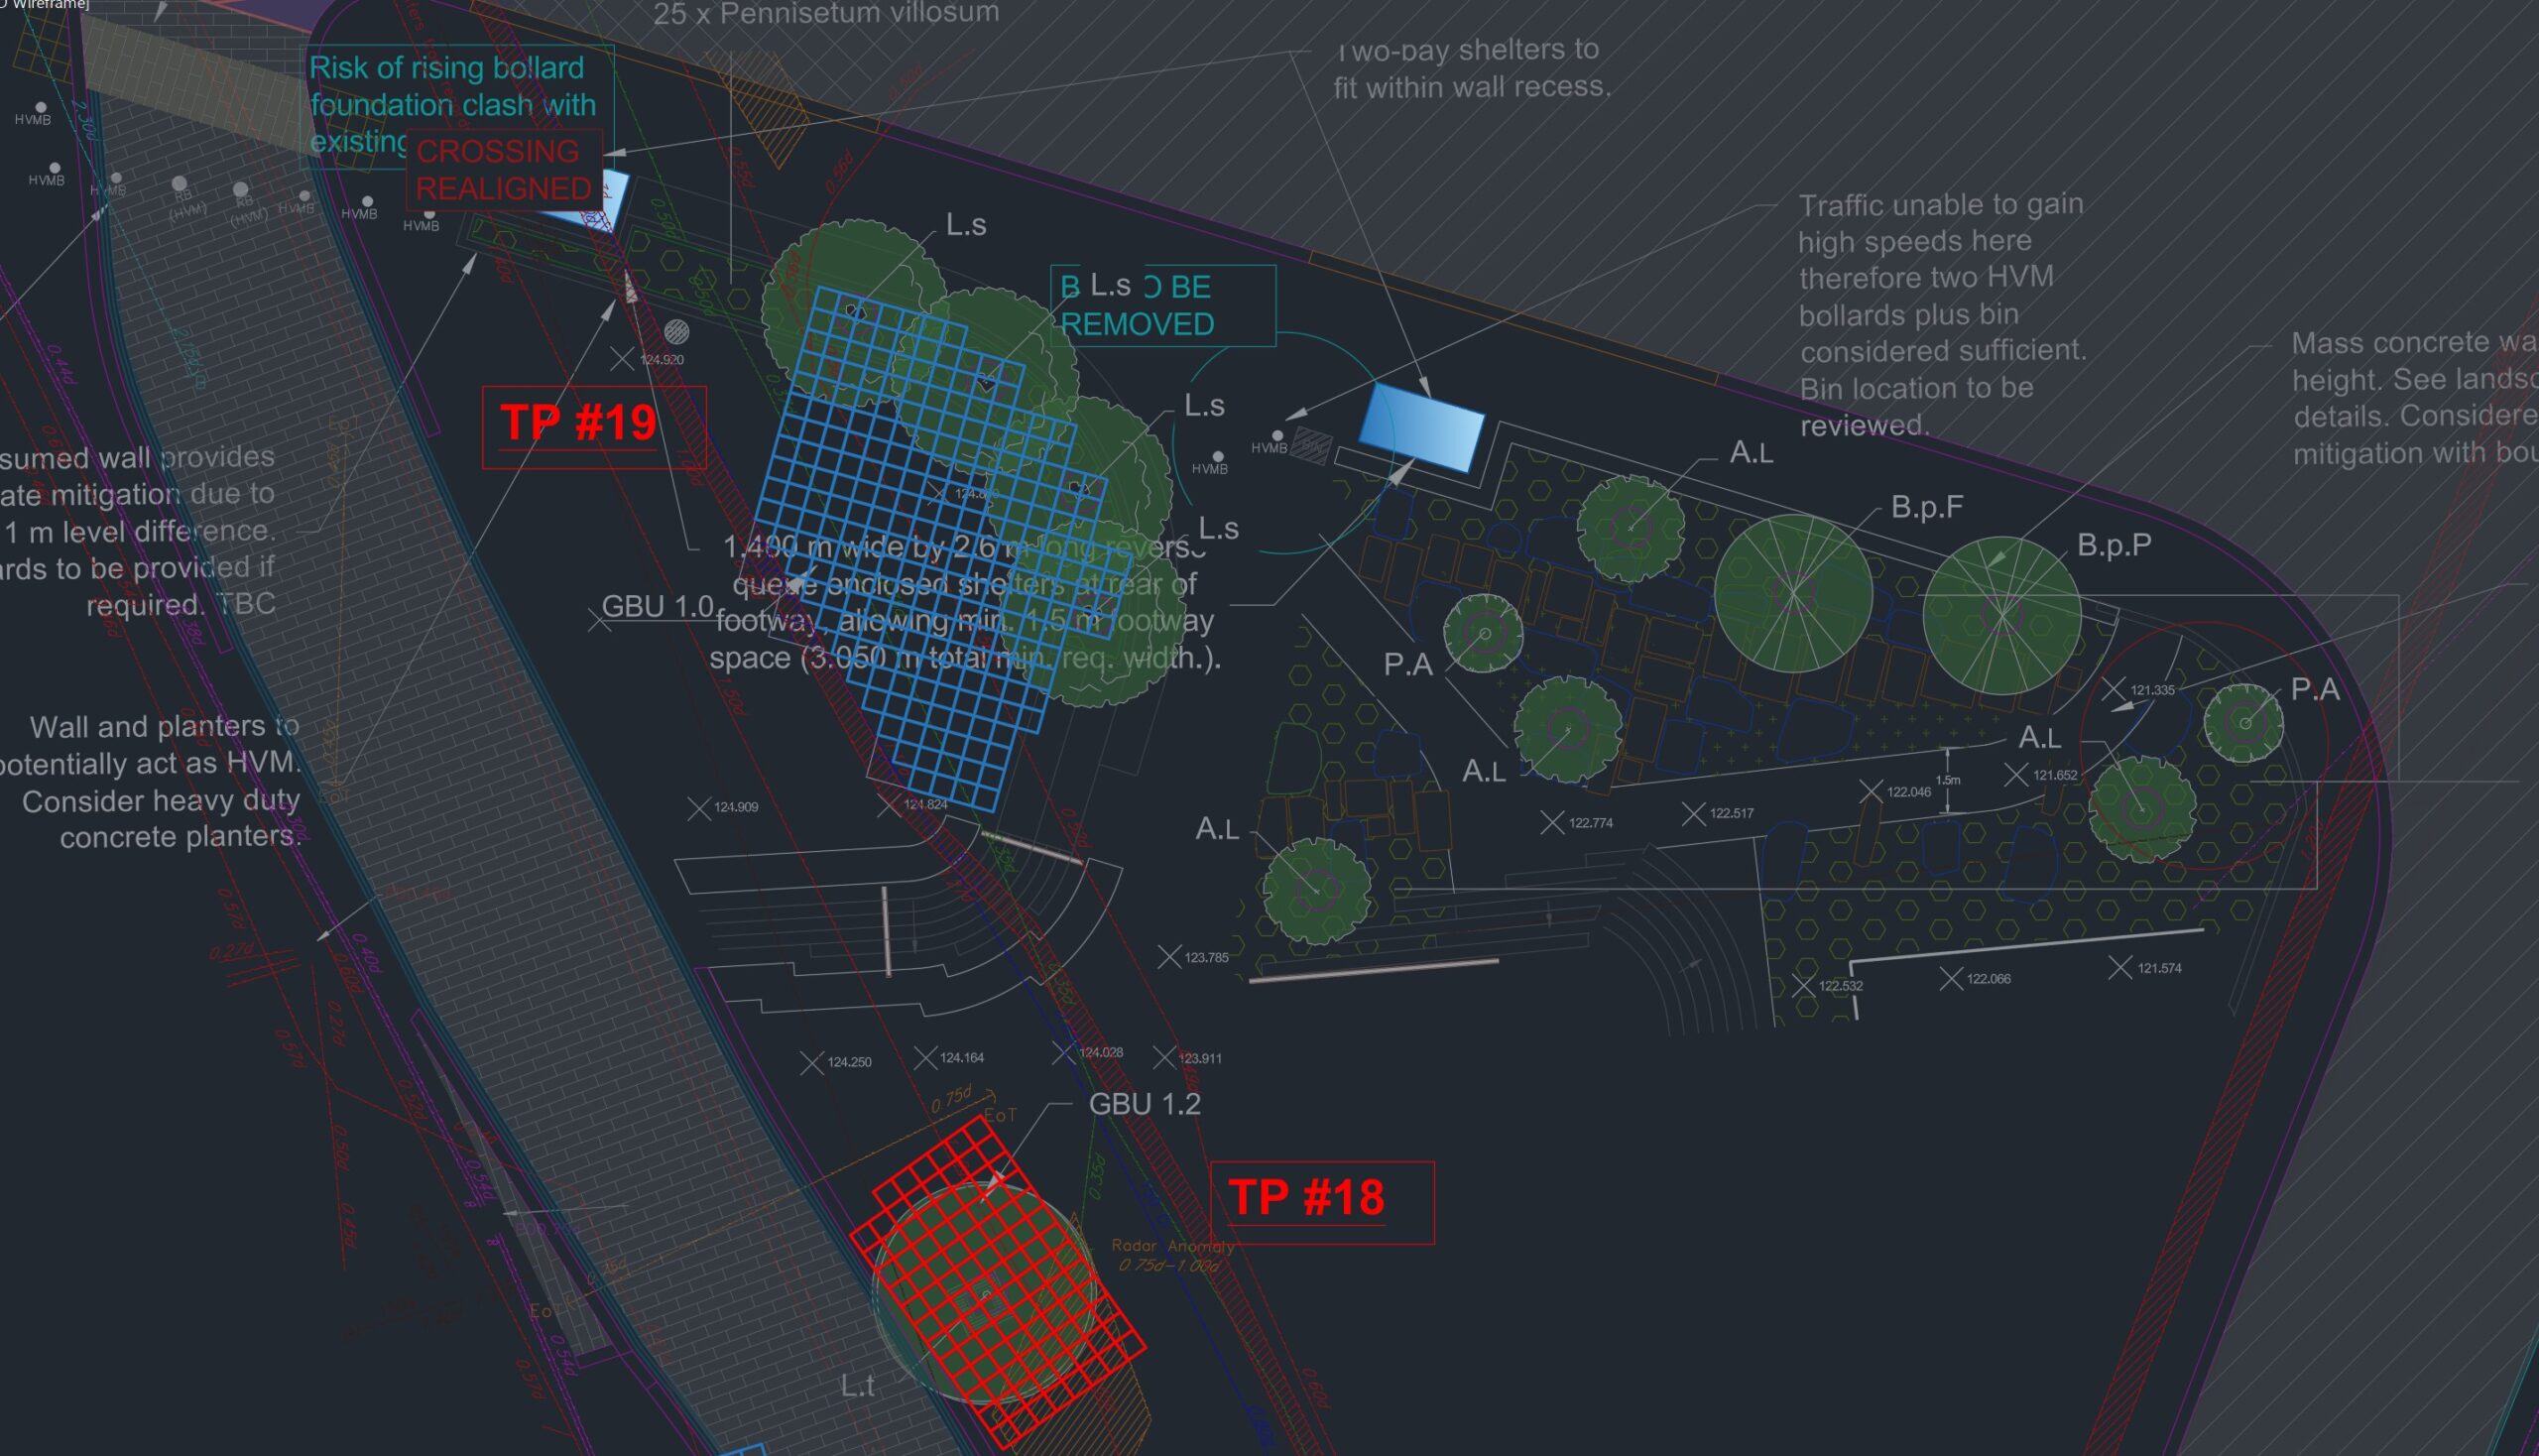Click the GBU 1.0 label
The width and height of the screenshot is (2539, 1456).
(657, 607)
